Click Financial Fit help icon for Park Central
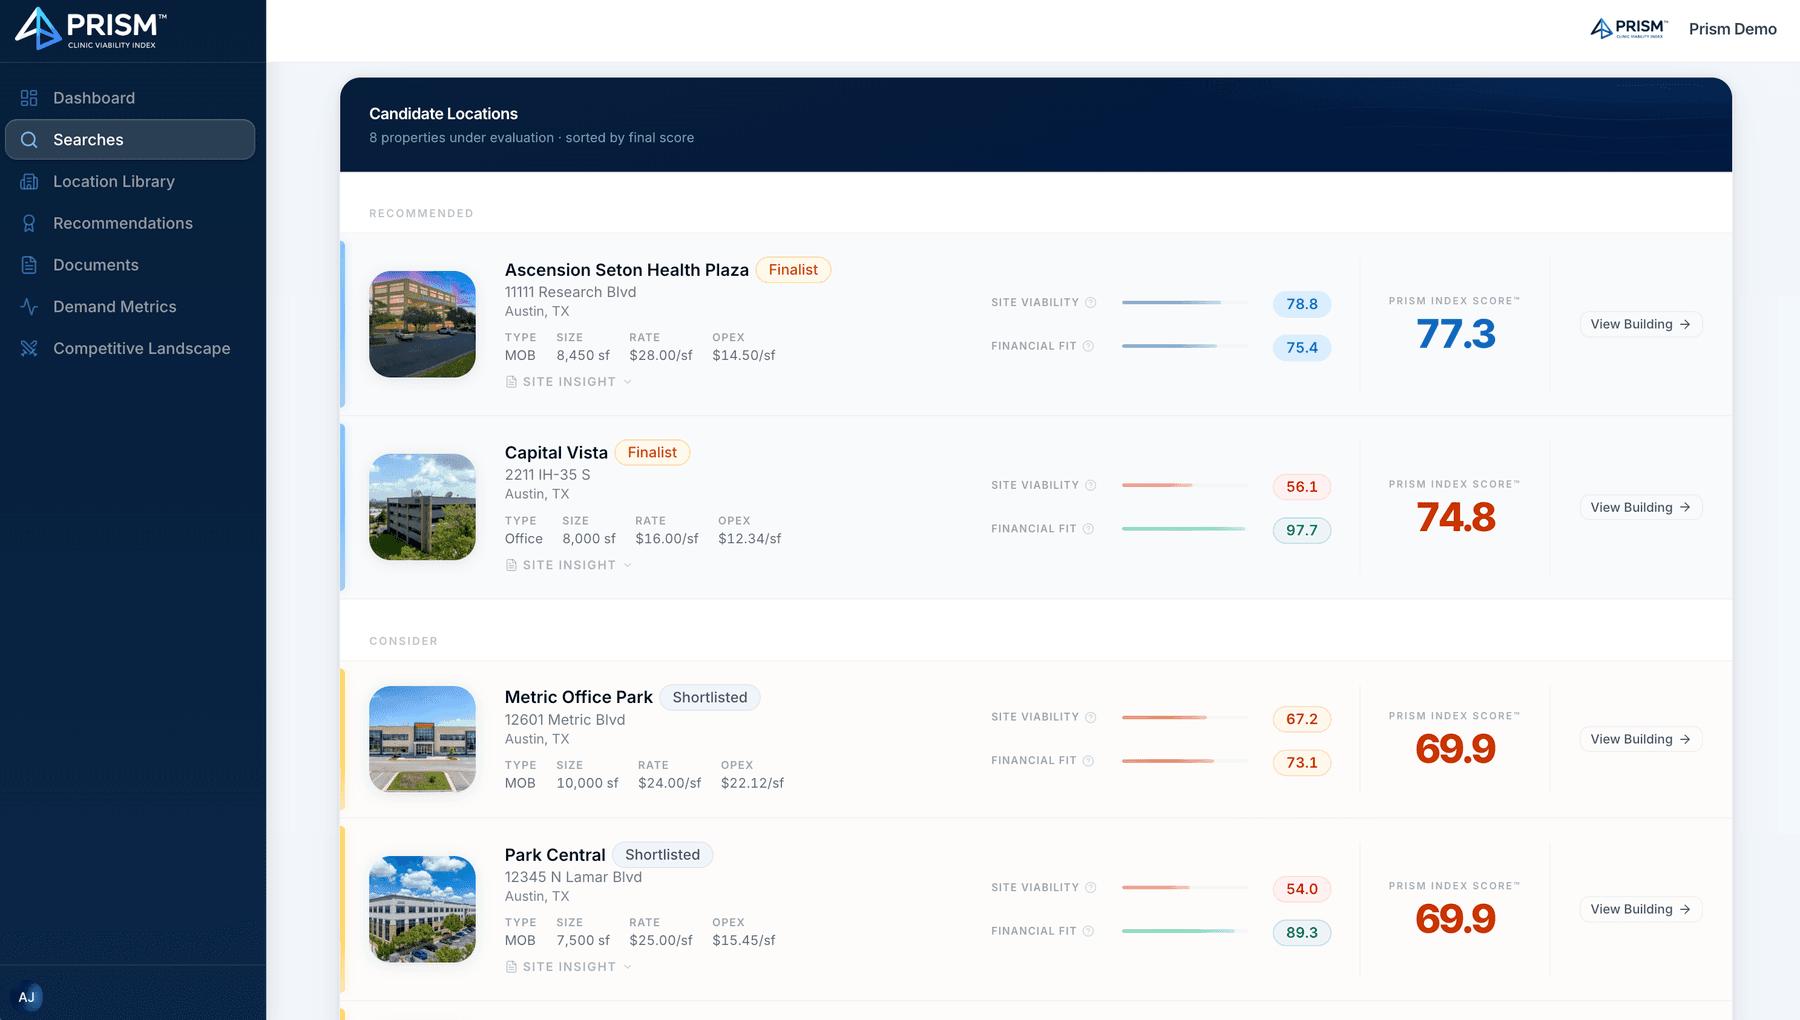Image resolution: width=1800 pixels, height=1020 pixels. pos(1089,931)
